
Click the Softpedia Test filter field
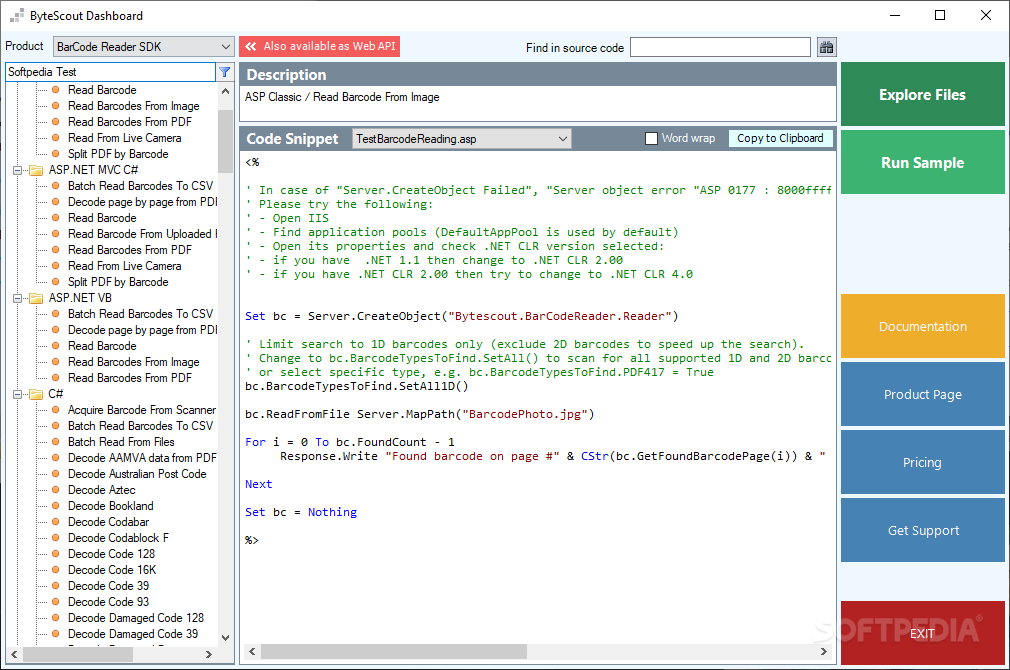point(110,72)
